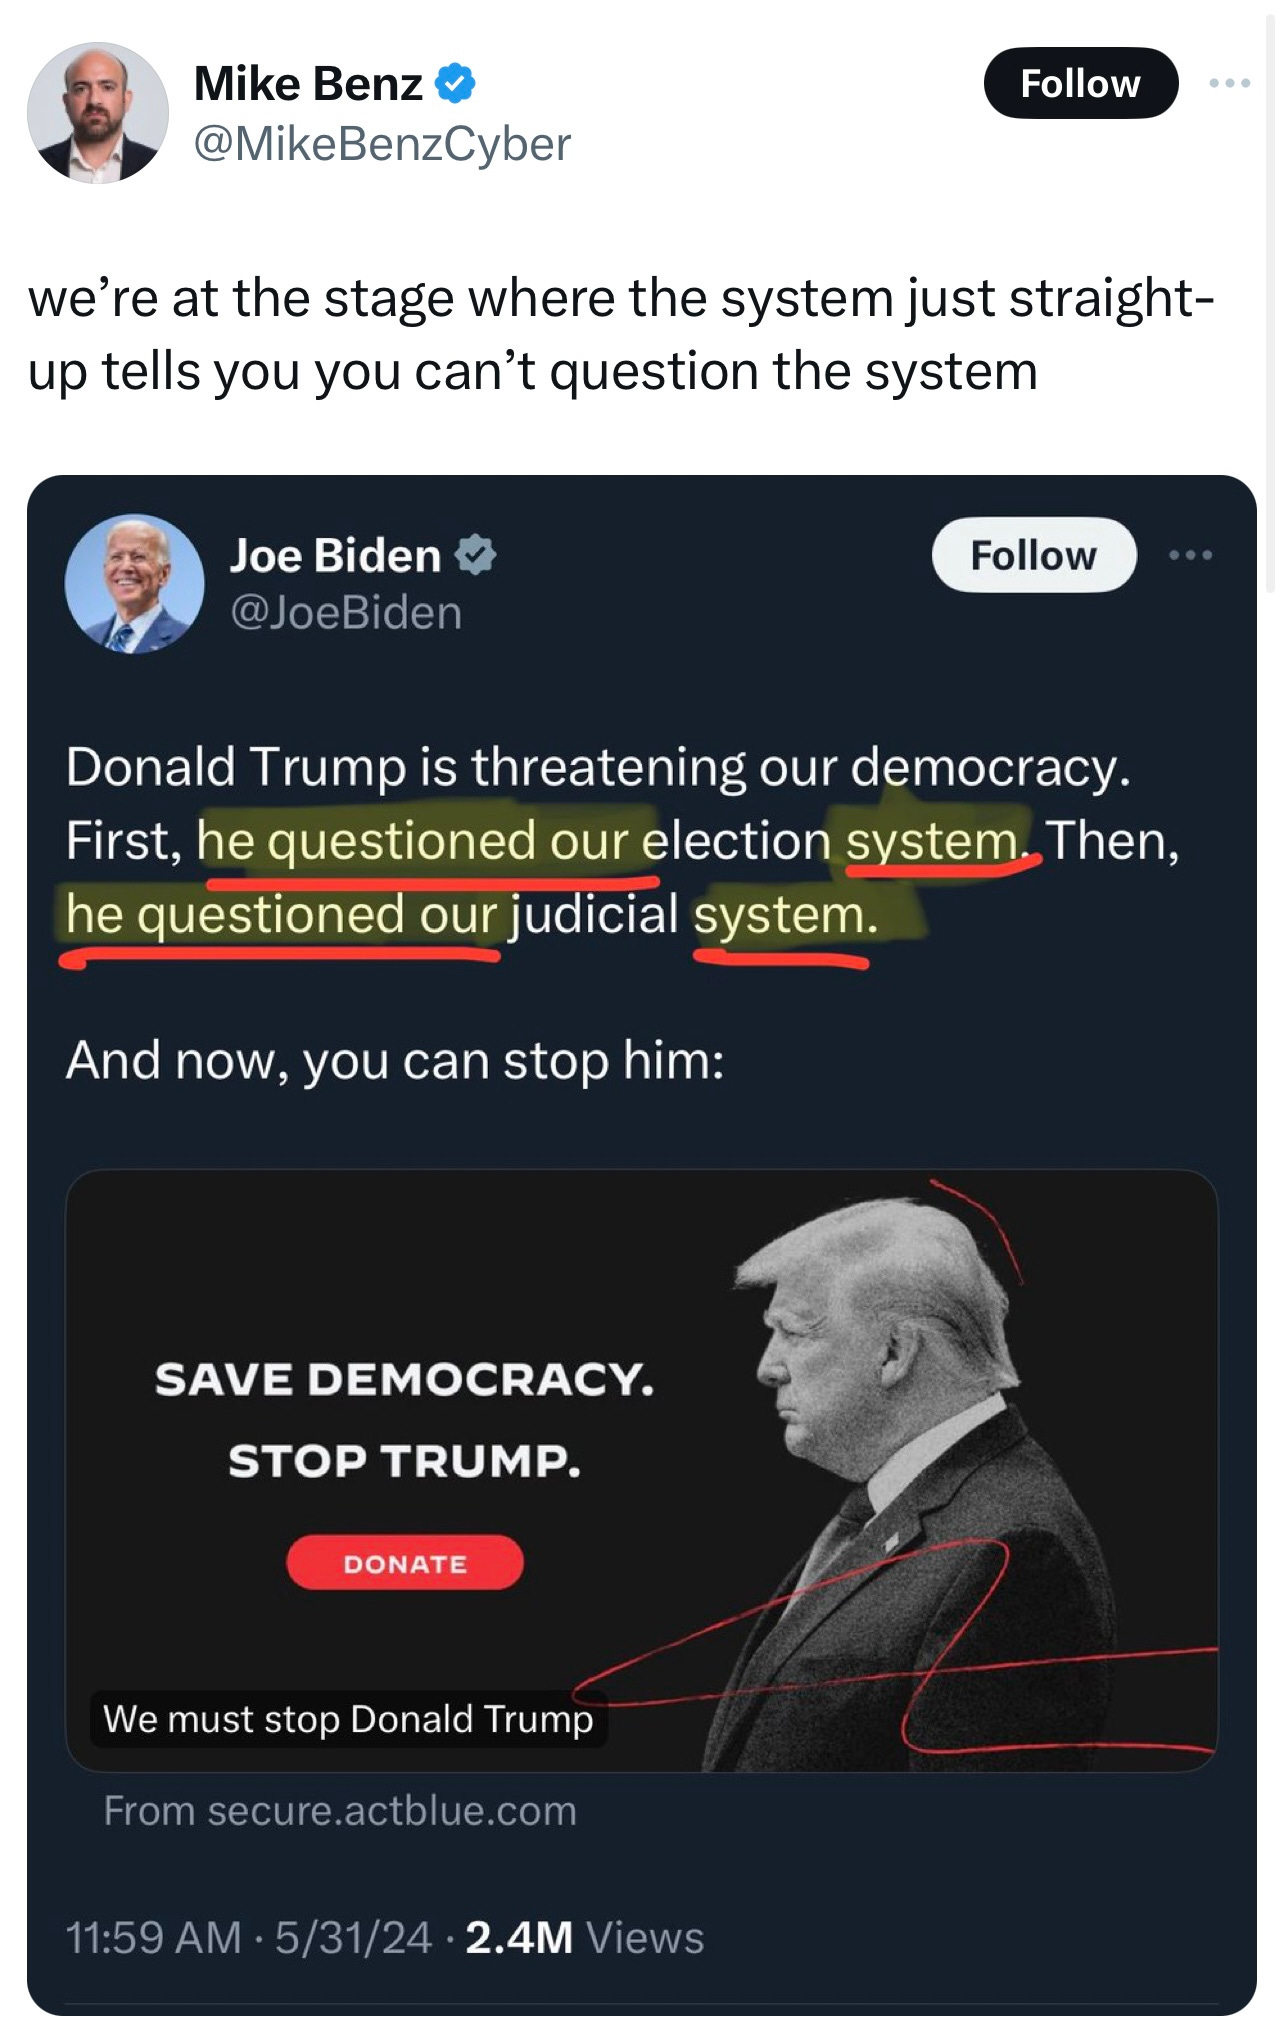This screenshot has width=1284, height=2020.
Task: Open the 11:59 AM 5/31/24 timestamp
Action: (248, 1937)
